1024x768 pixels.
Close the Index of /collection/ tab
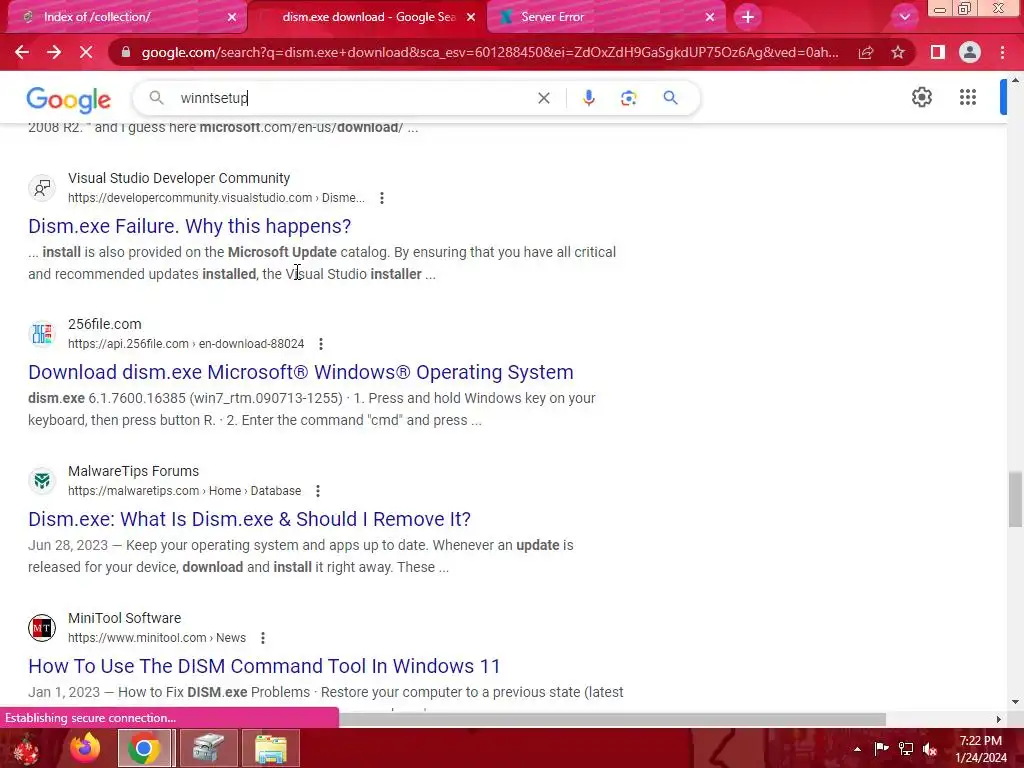pos(232,17)
